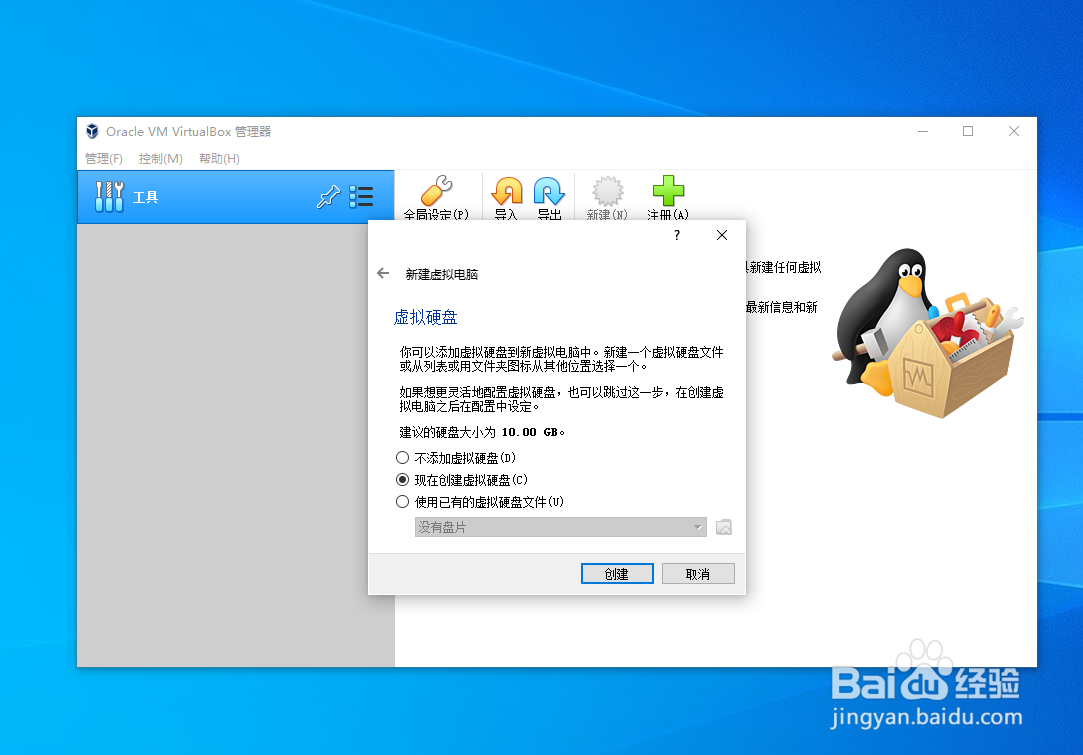This screenshot has width=1083, height=755.
Task: Click the VirtualBox logo in title bar
Action: point(92,131)
